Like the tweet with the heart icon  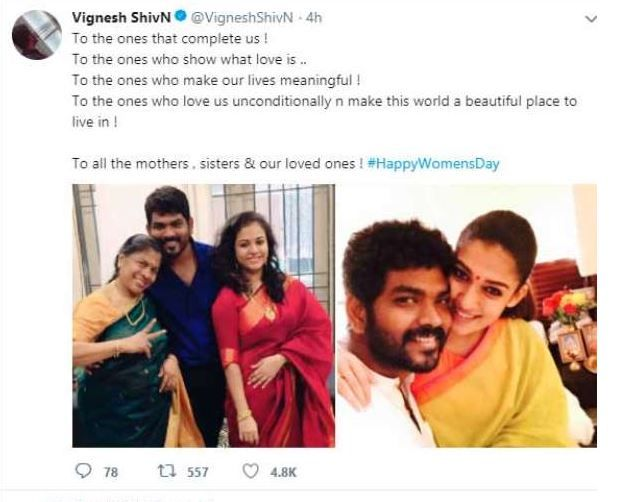pos(251,472)
